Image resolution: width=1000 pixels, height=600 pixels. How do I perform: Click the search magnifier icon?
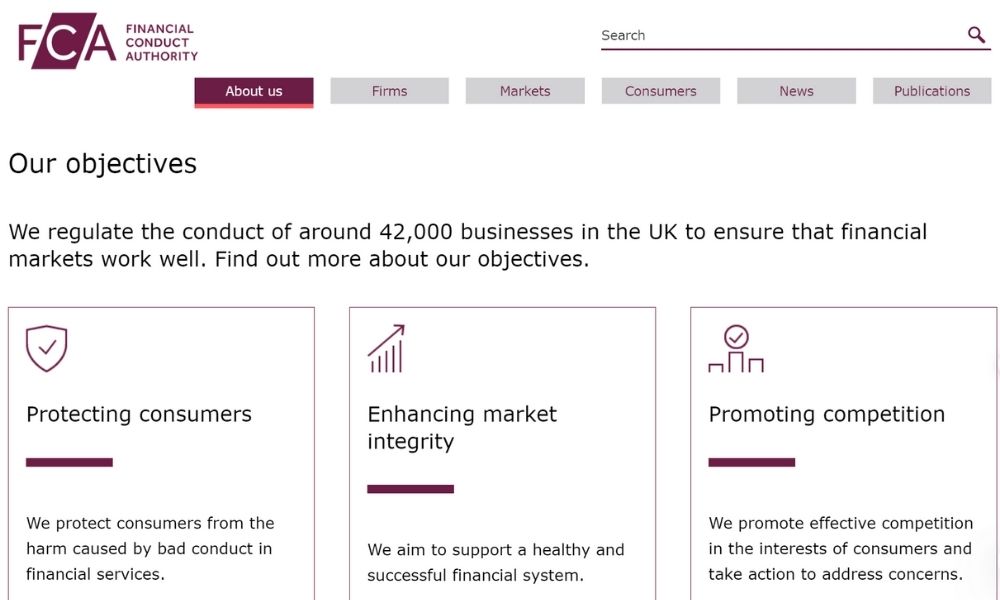976,35
